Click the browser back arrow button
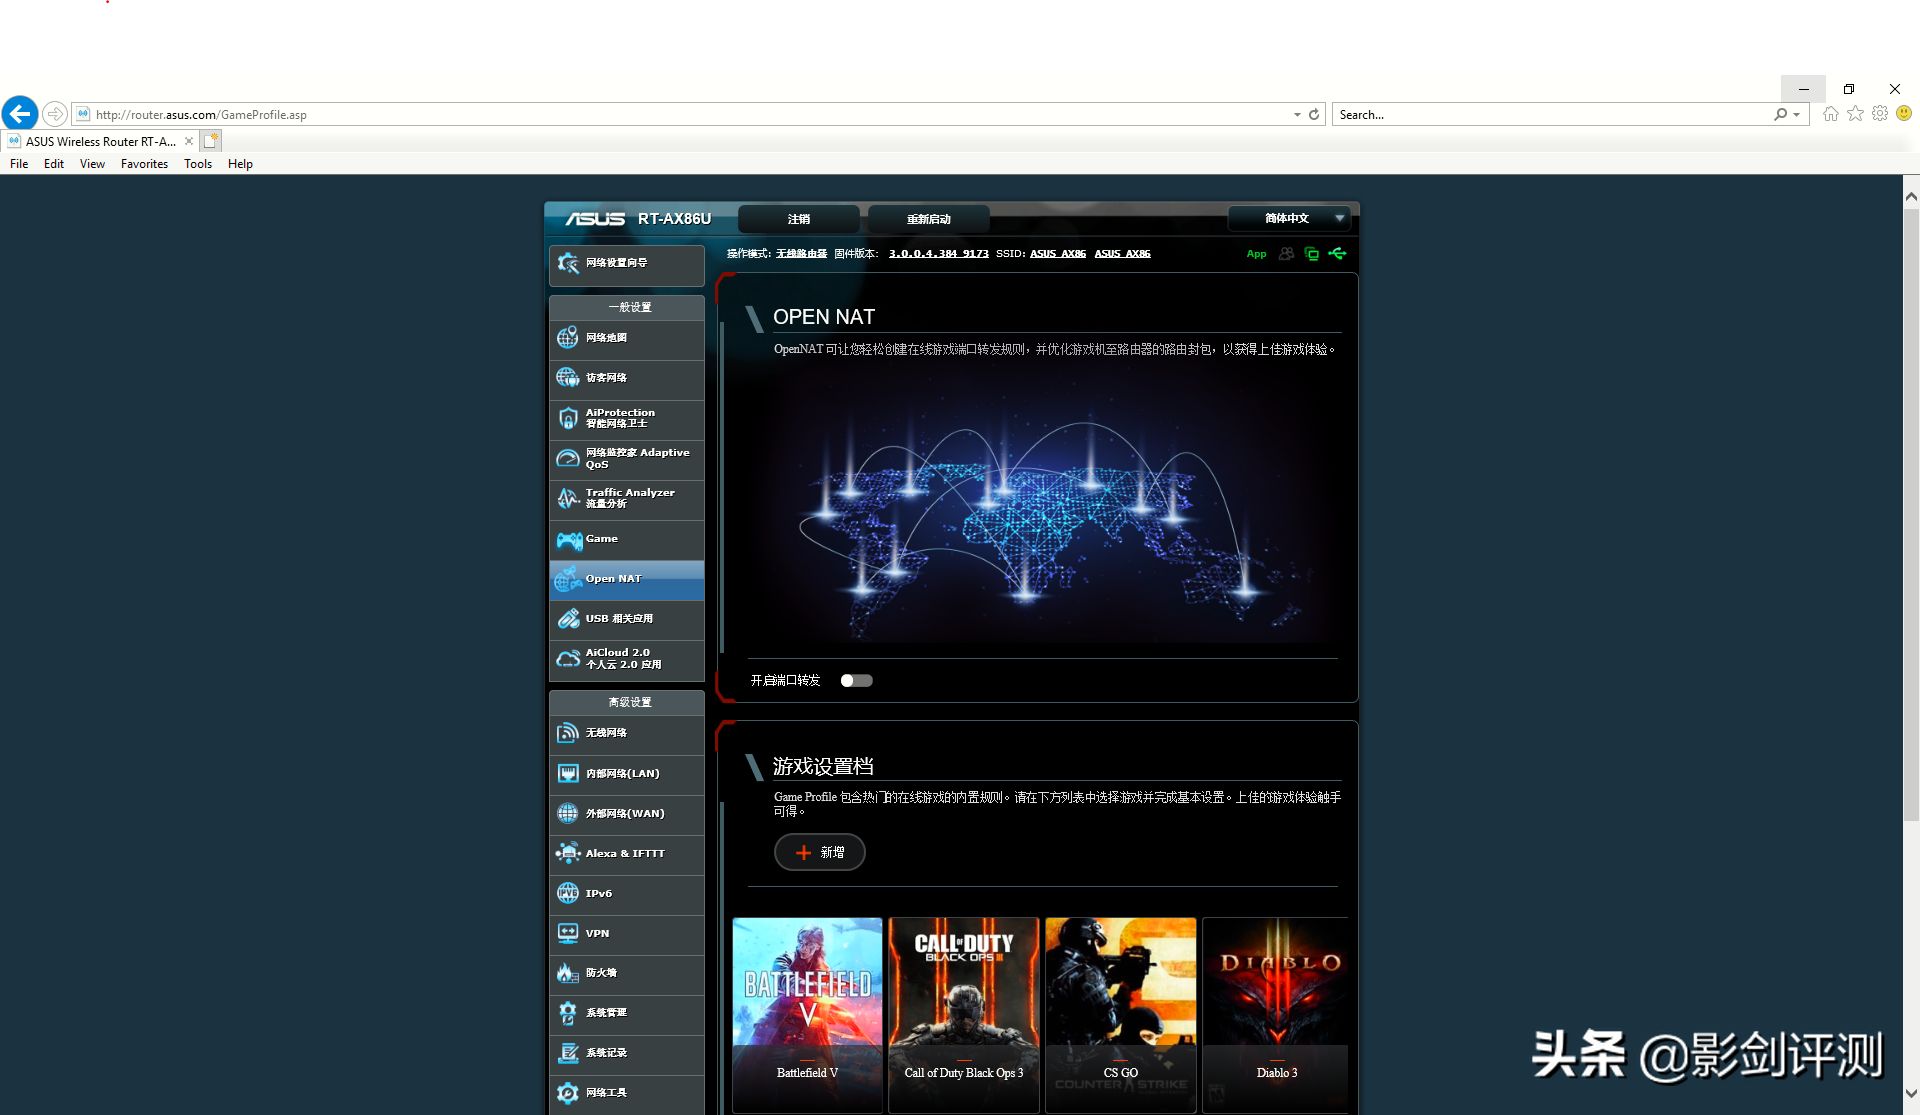 click(x=20, y=114)
